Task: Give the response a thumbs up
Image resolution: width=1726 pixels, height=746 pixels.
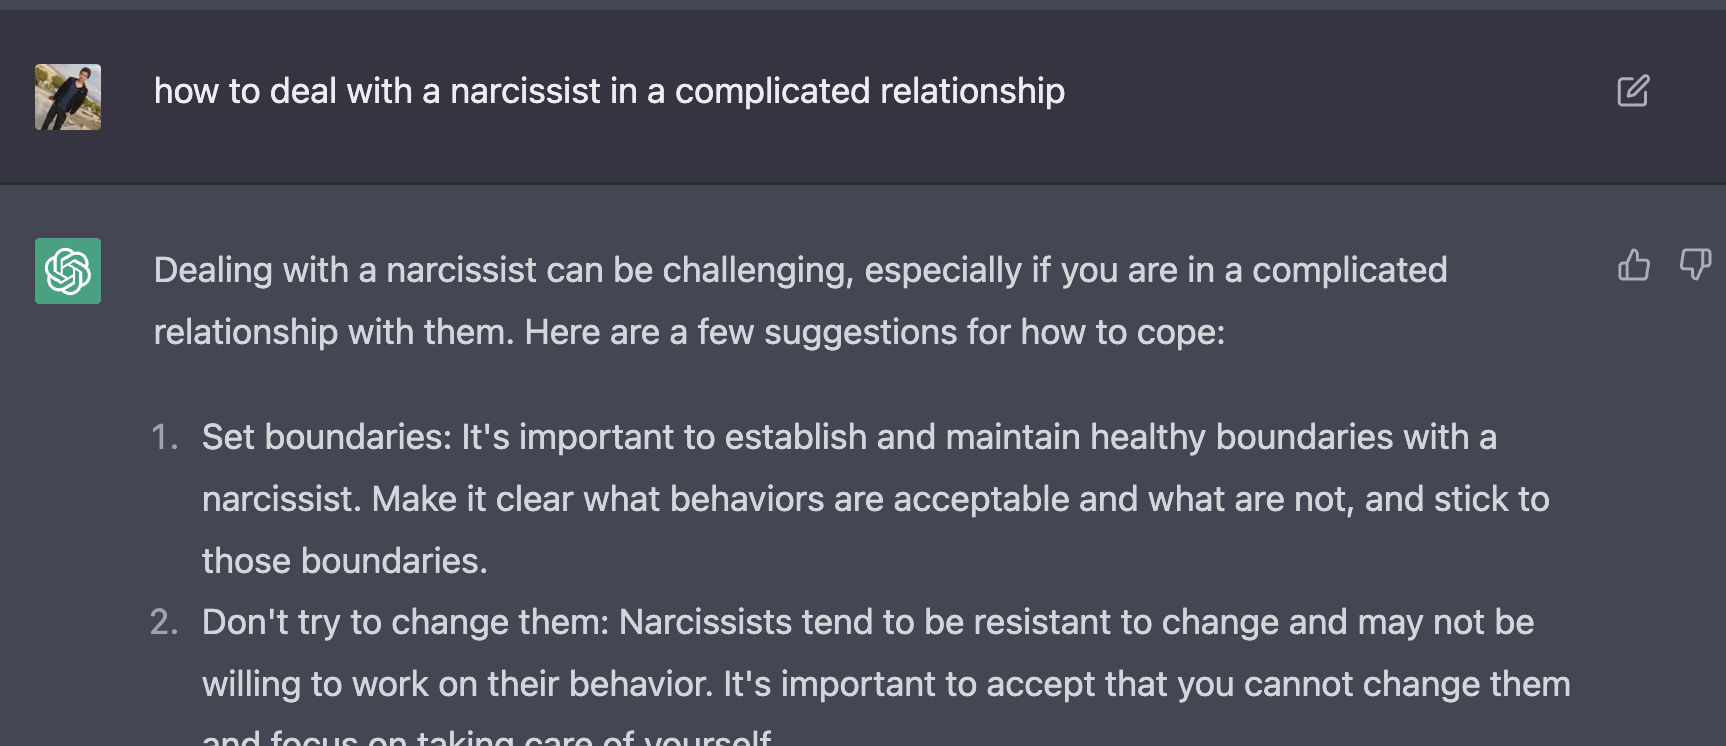Action: coord(1634,265)
